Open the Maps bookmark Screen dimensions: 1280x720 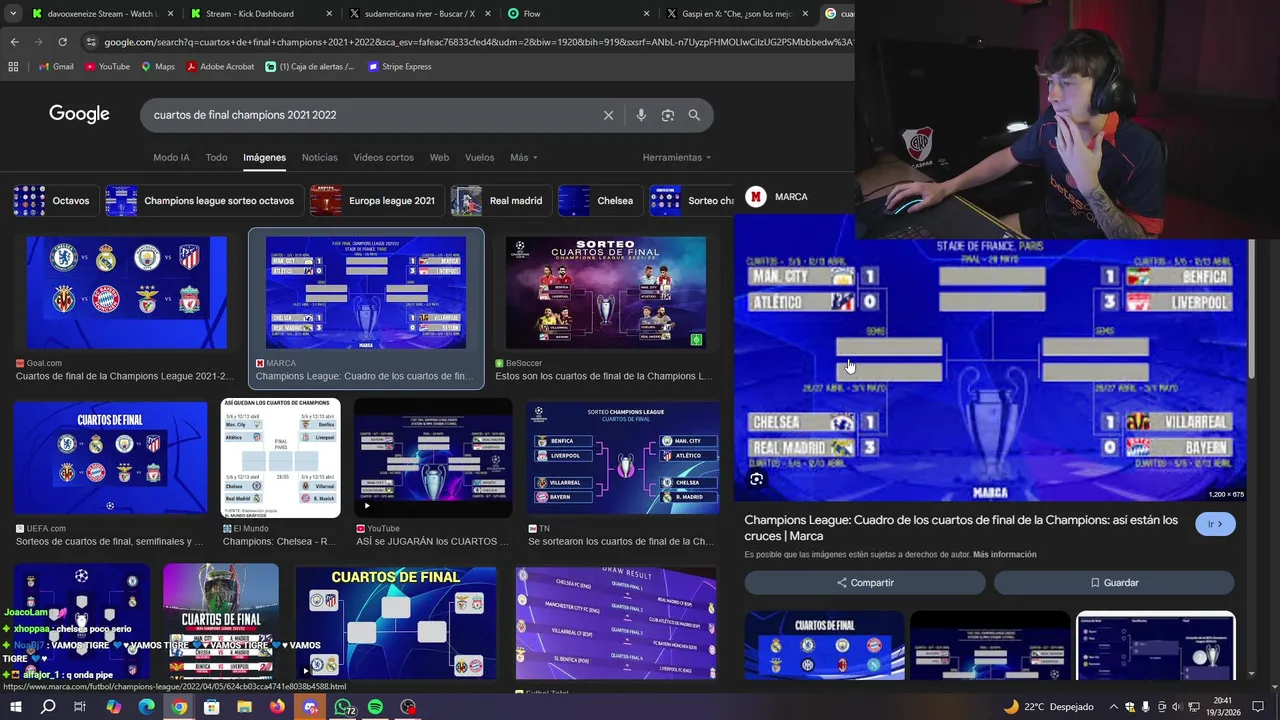click(158, 67)
